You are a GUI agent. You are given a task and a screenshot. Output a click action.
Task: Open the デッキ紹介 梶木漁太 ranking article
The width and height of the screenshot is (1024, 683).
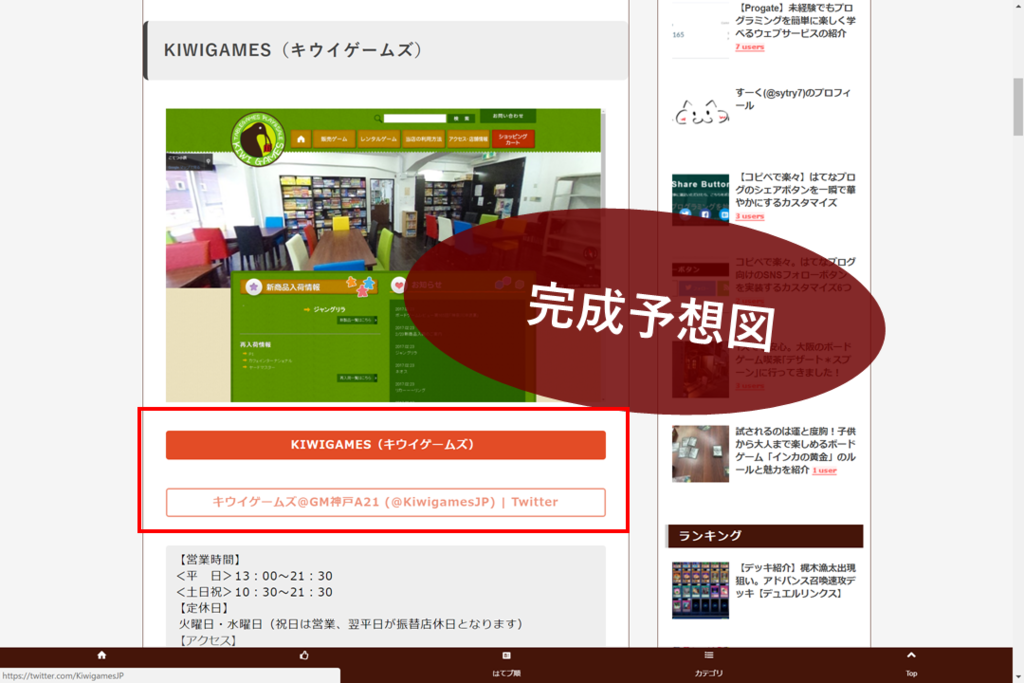tap(795, 580)
